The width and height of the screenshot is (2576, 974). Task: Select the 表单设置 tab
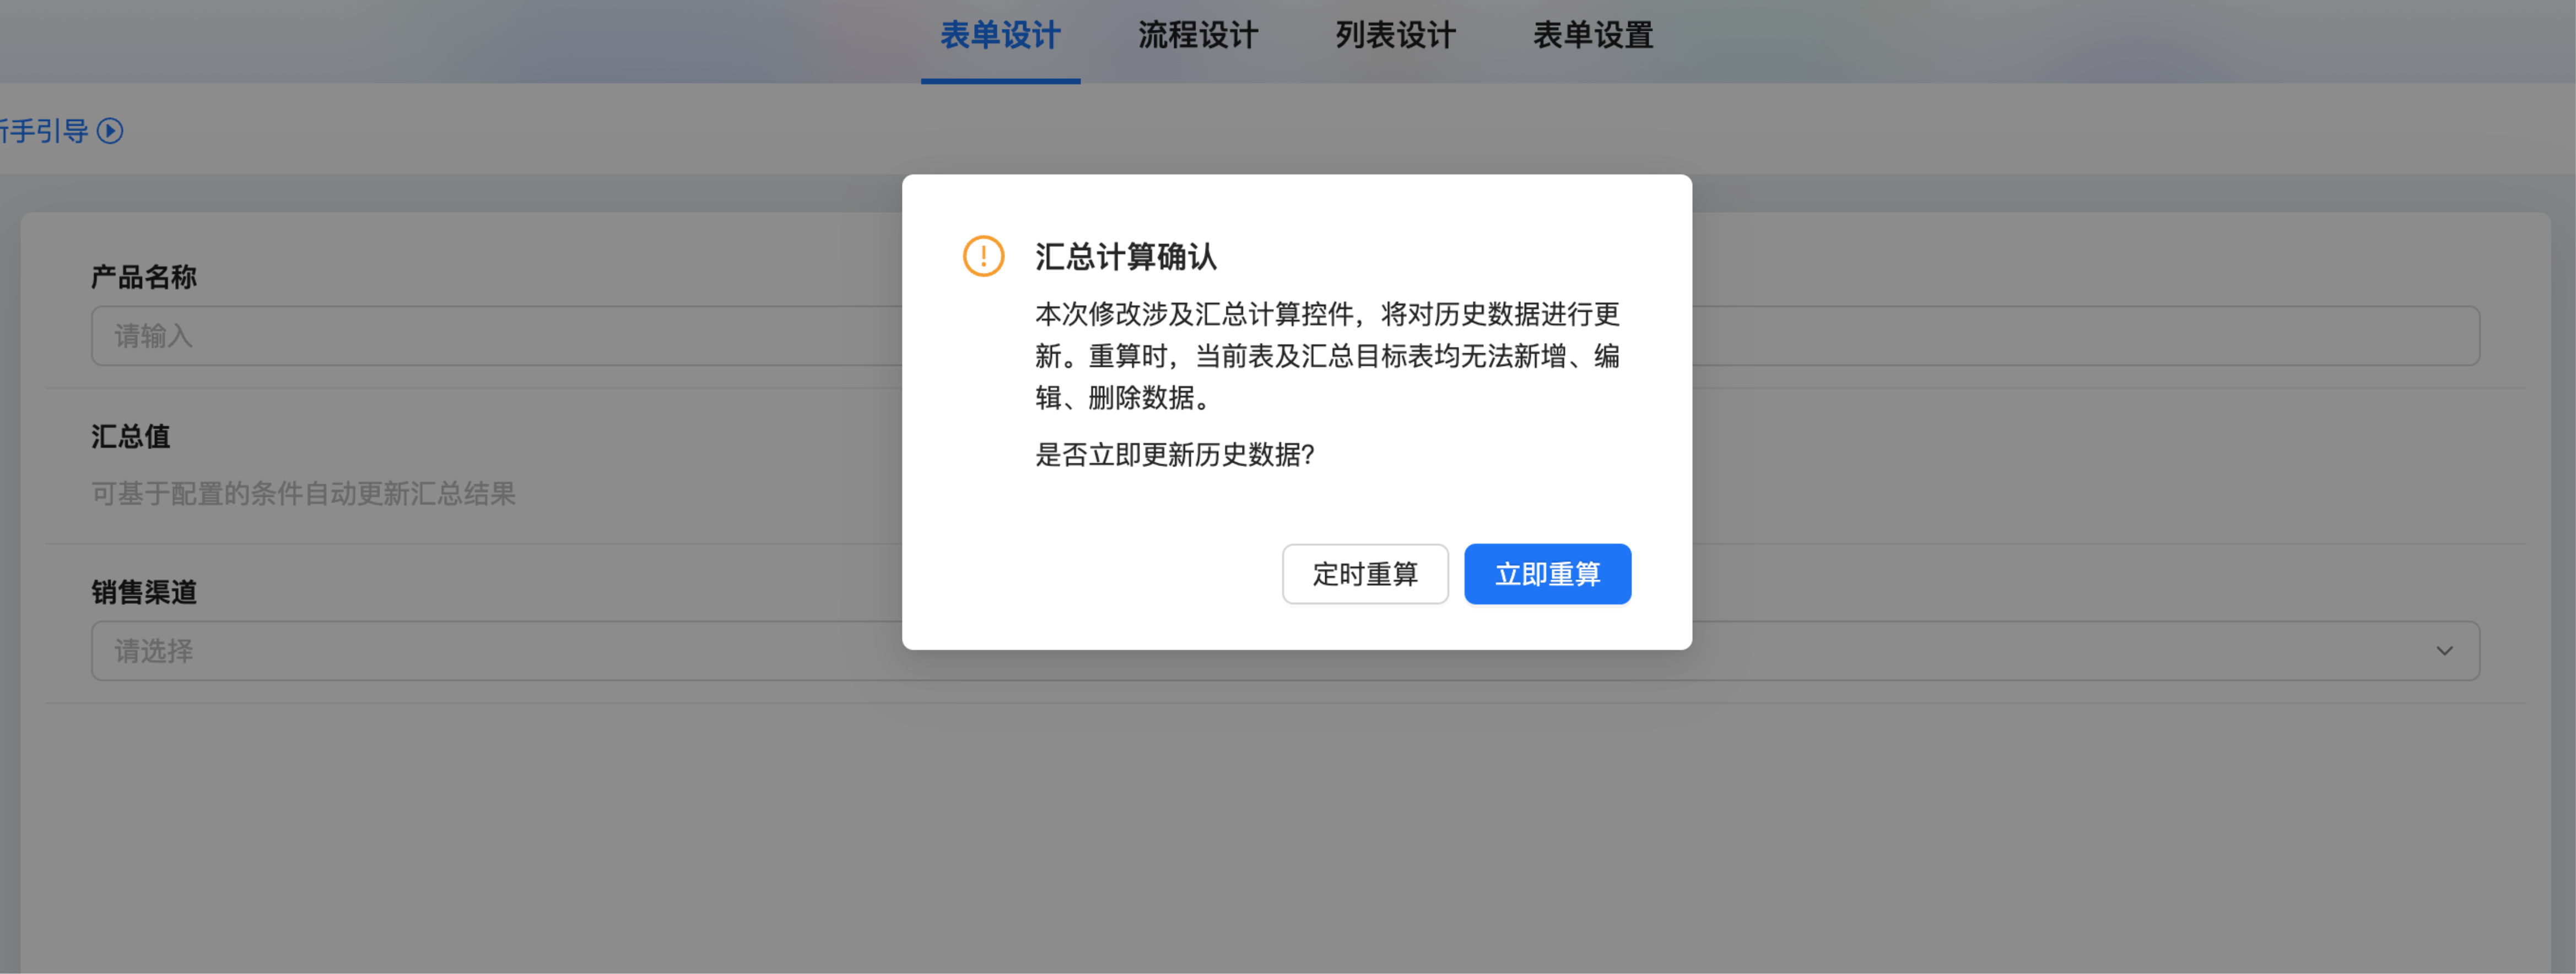click(x=1593, y=36)
